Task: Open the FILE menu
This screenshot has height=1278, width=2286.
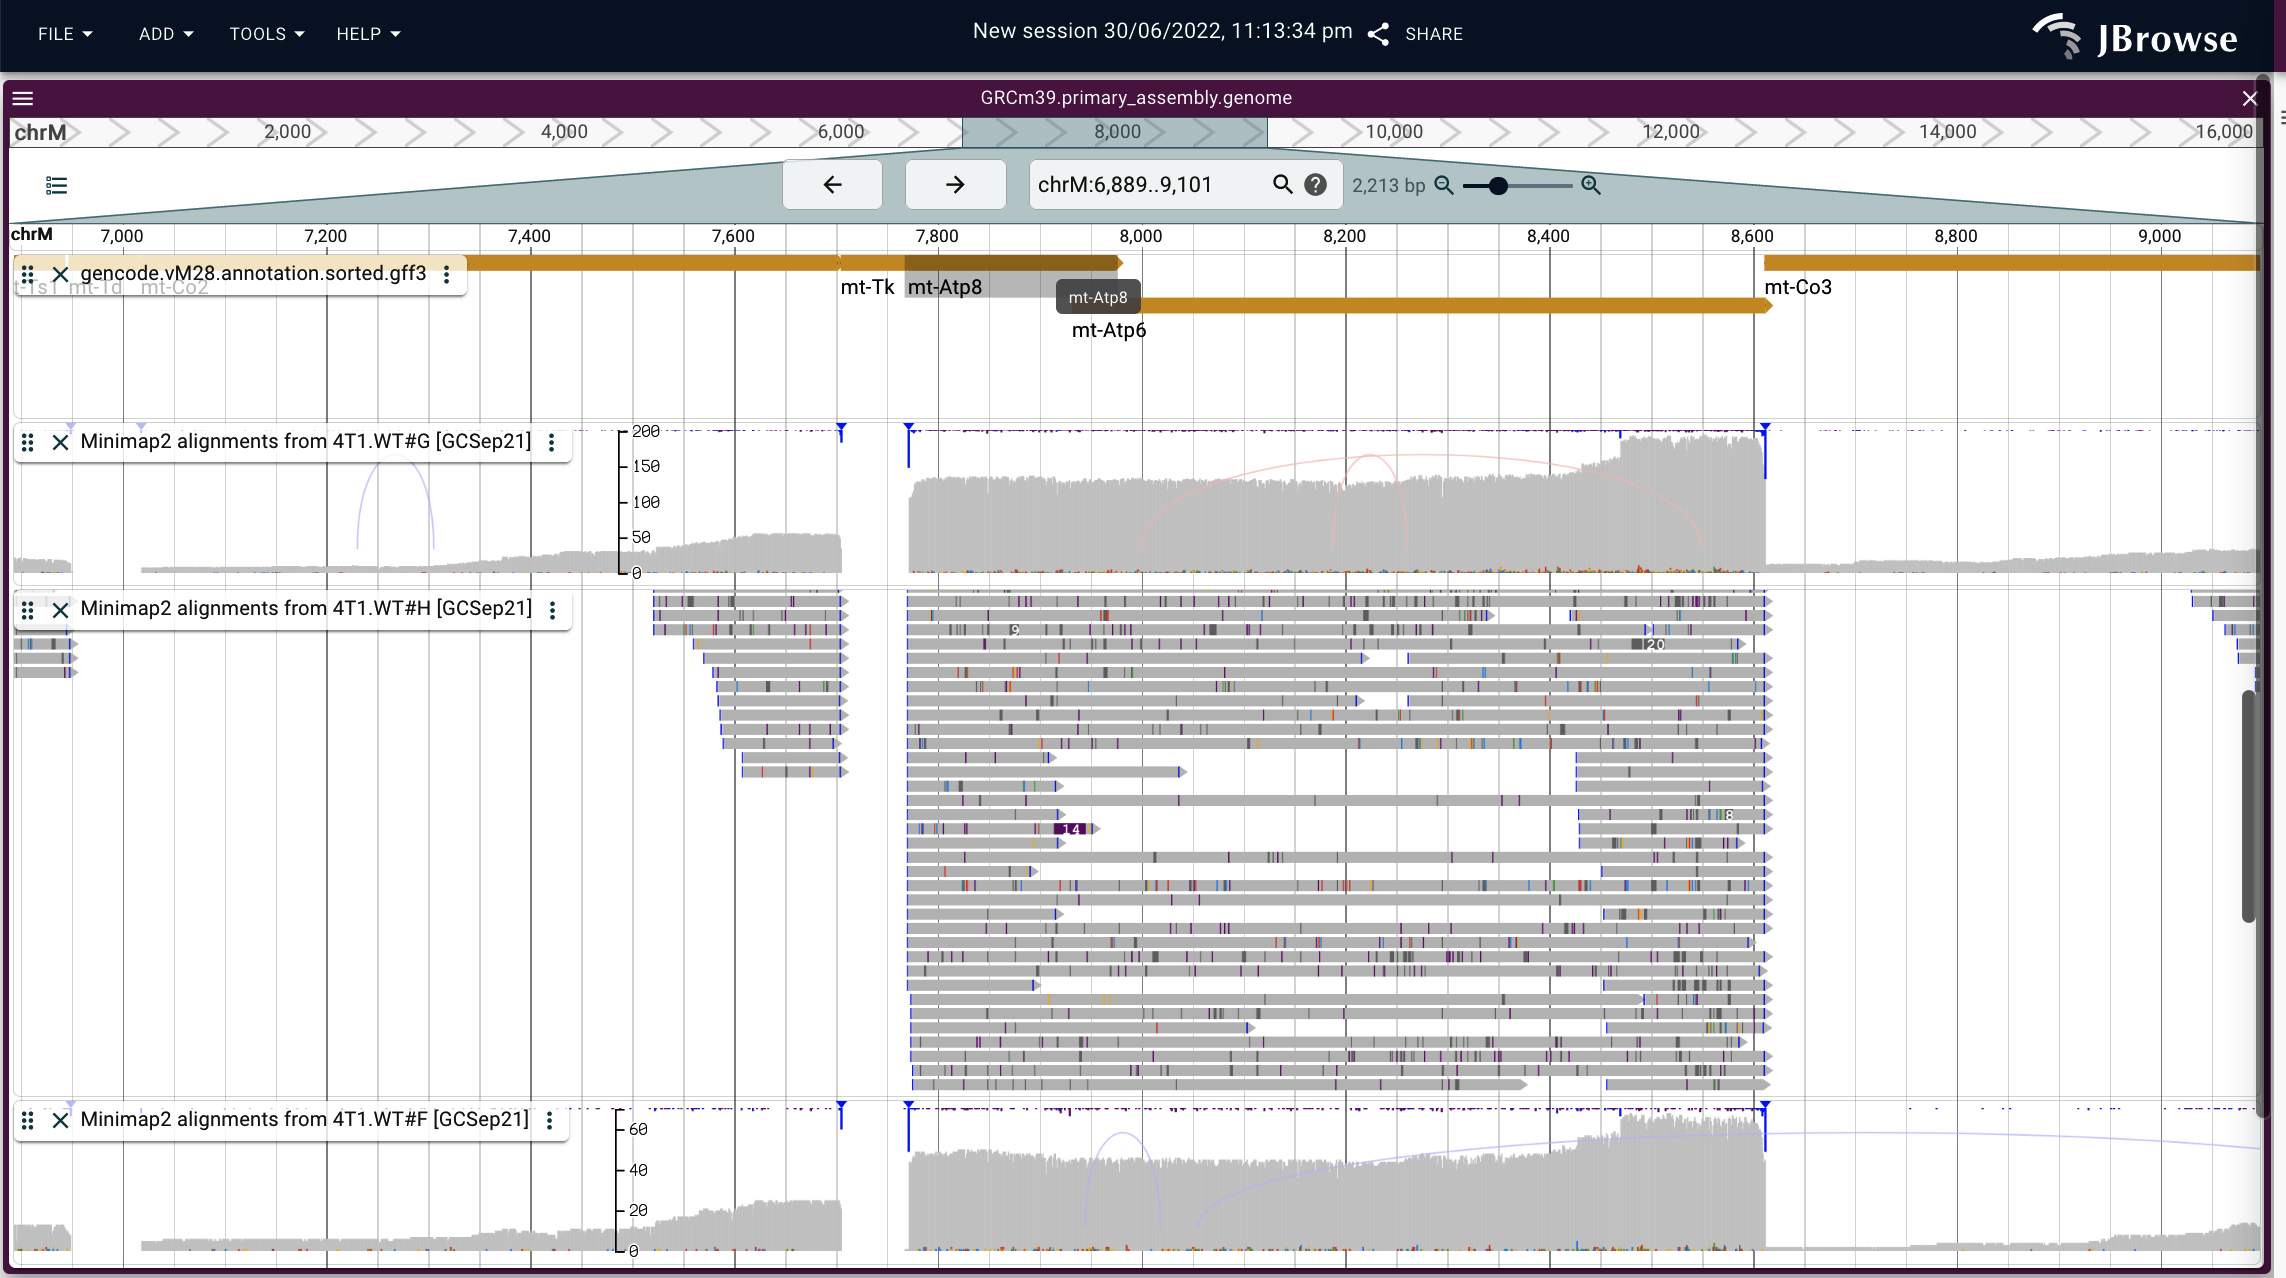Action: click(x=64, y=34)
